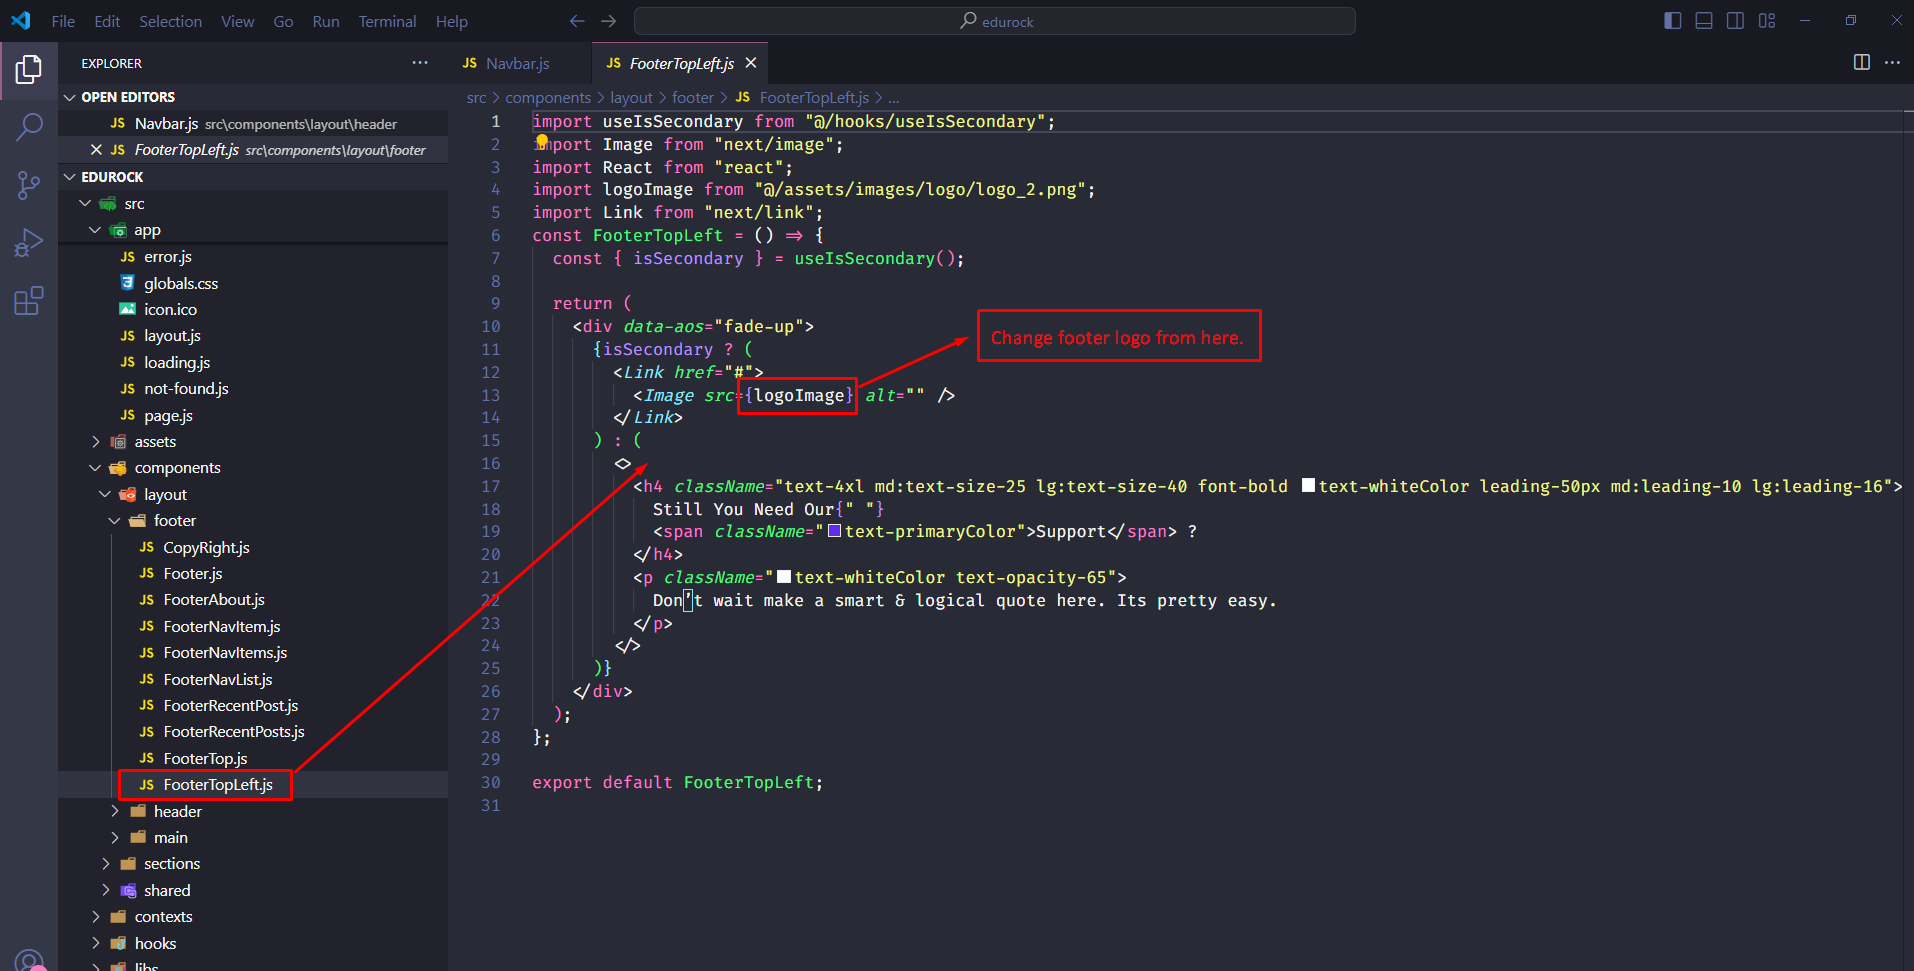Open Customize Layout icon

[x=1768, y=21]
